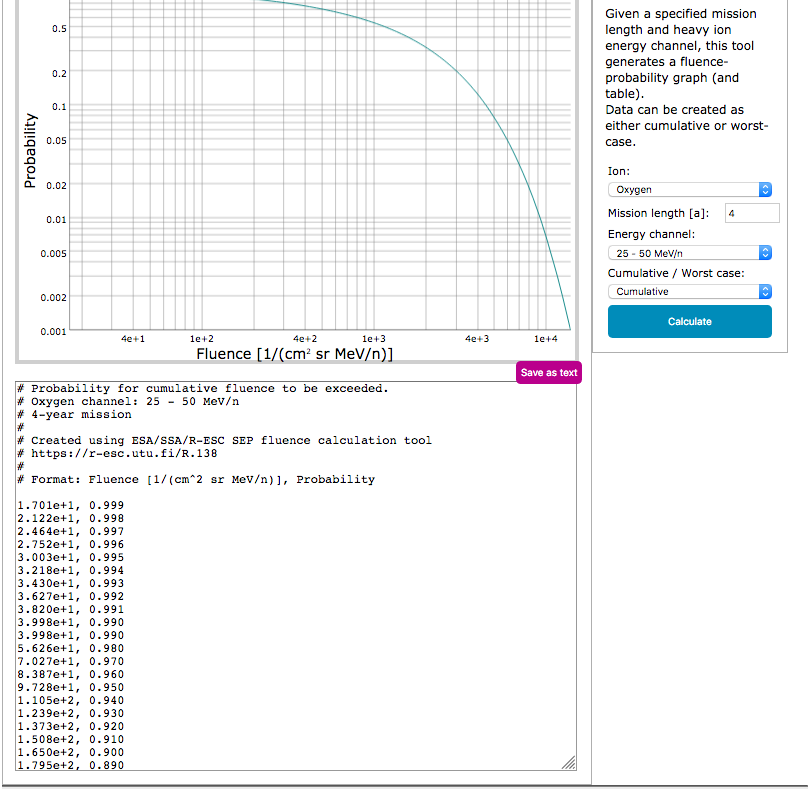
Task: Click the 0.01 tick on probability axis
Action: (58, 219)
